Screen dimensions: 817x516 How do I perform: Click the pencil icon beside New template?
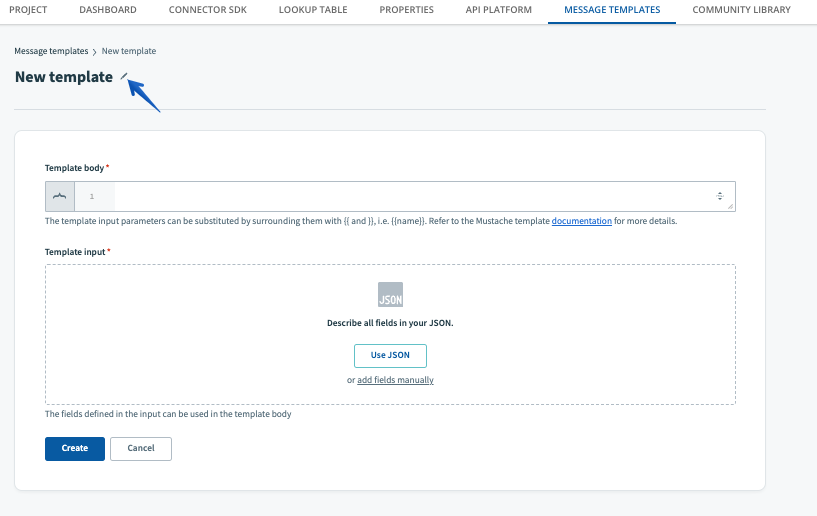(124, 76)
